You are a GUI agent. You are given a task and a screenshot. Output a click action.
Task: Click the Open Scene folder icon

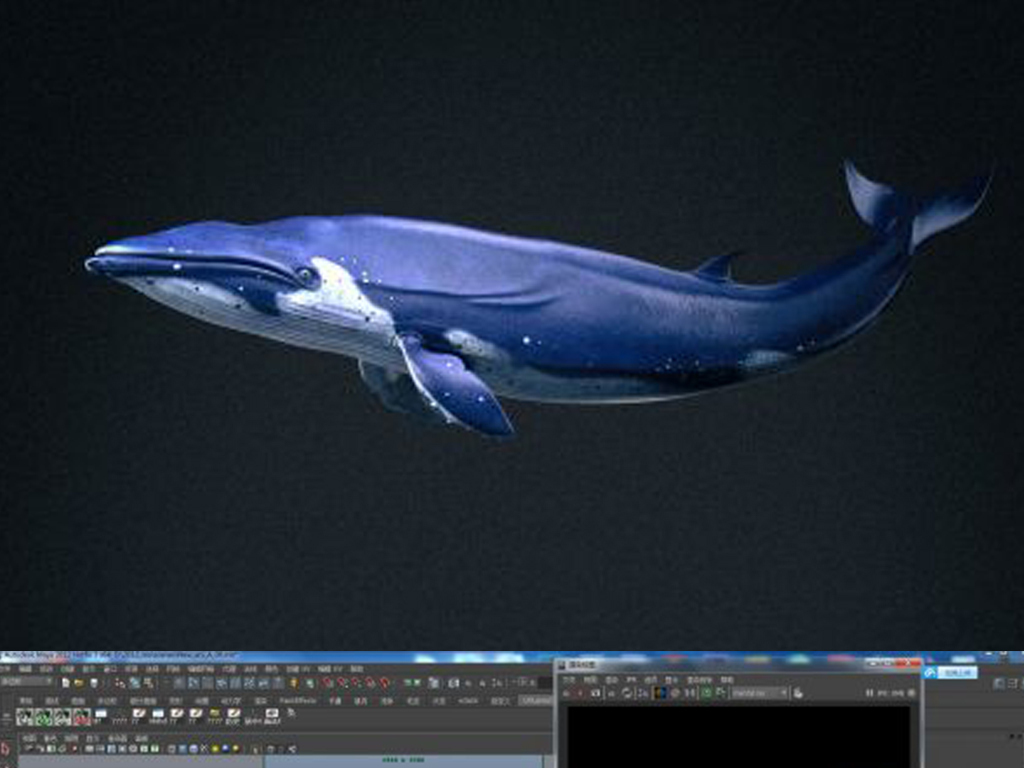78,682
